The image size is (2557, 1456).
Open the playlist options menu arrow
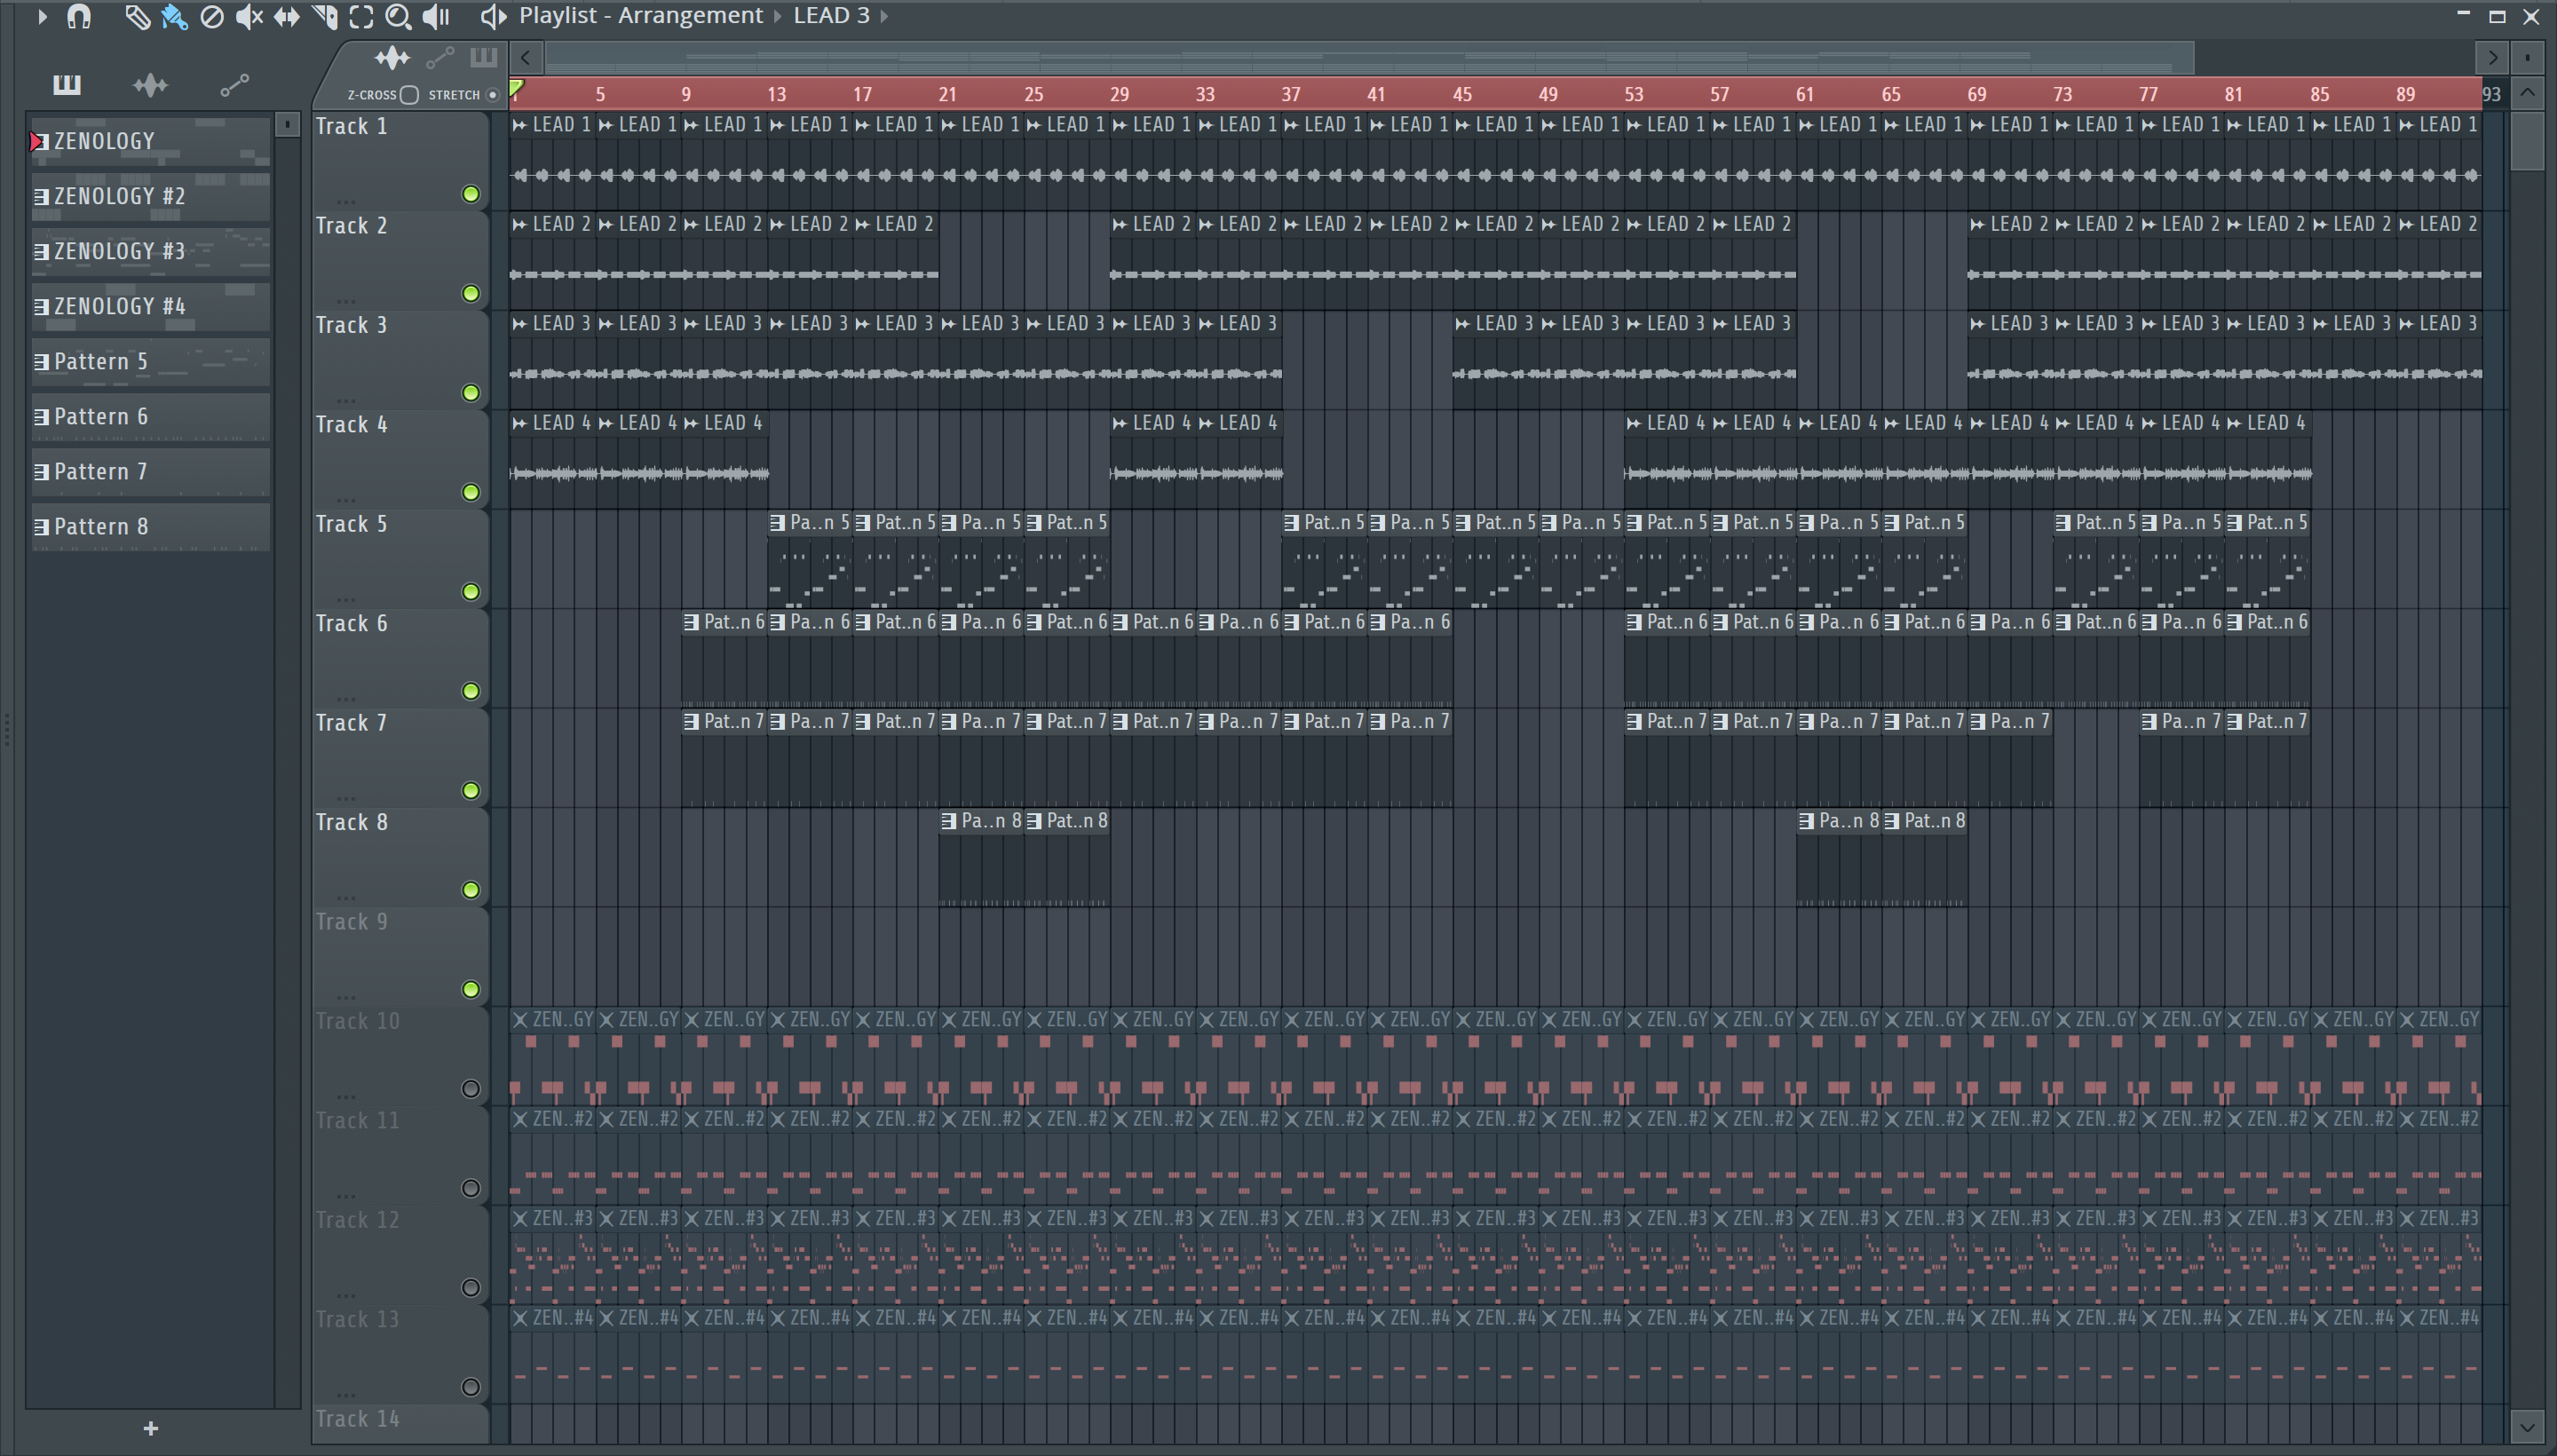tap(41, 16)
